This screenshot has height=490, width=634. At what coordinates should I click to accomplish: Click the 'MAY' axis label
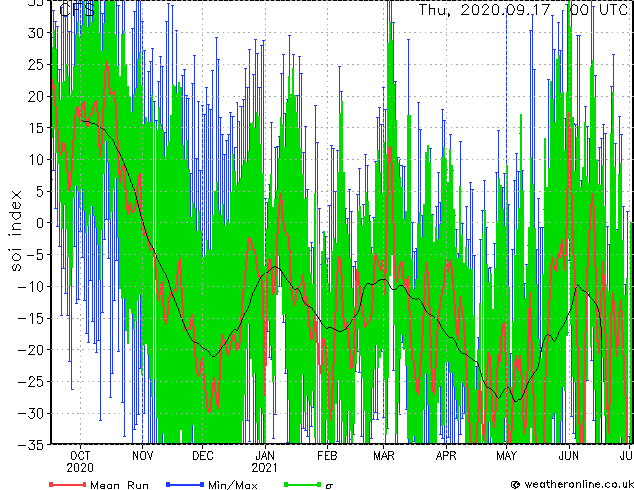click(506, 456)
